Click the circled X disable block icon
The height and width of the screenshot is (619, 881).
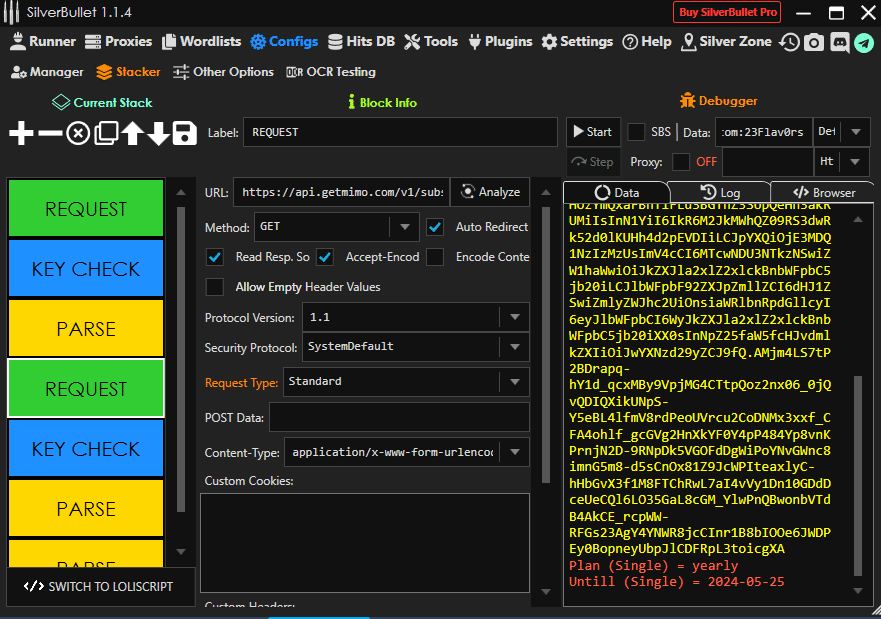[x=77, y=134]
